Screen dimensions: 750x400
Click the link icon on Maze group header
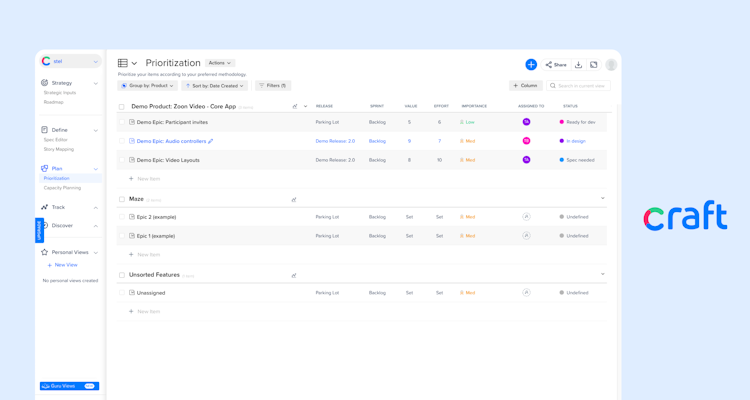pyautogui.click(x=294, y=200)
